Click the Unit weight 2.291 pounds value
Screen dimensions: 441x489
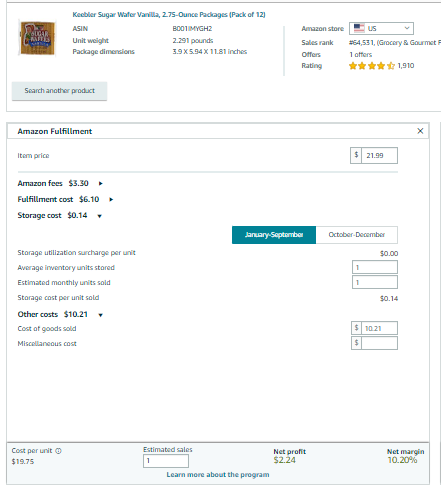[x=193, y=41]
